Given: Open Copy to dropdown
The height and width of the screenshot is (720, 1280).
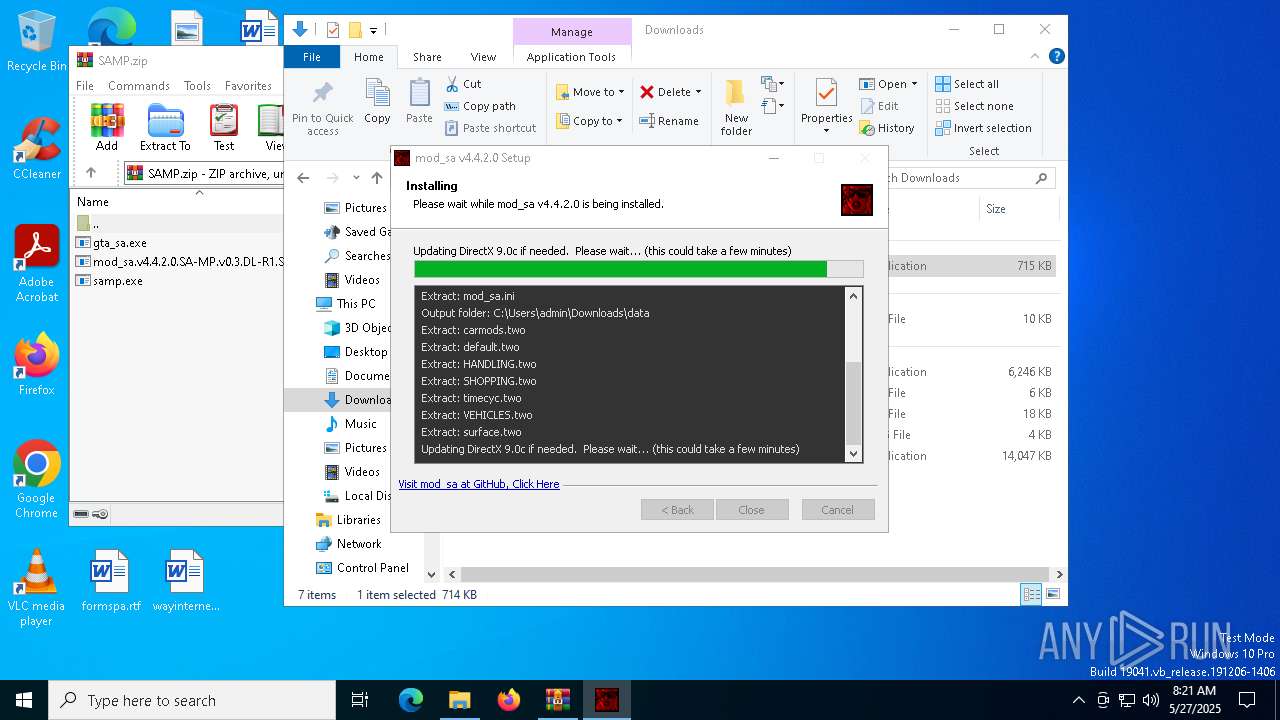Looking at the screenshot, I should click(x=589, y=121).
